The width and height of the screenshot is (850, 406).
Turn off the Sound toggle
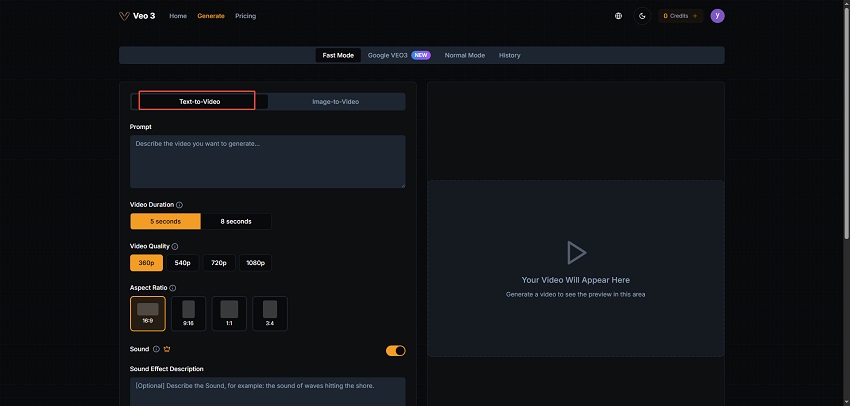pyautogui.click(x=395, y=350)
